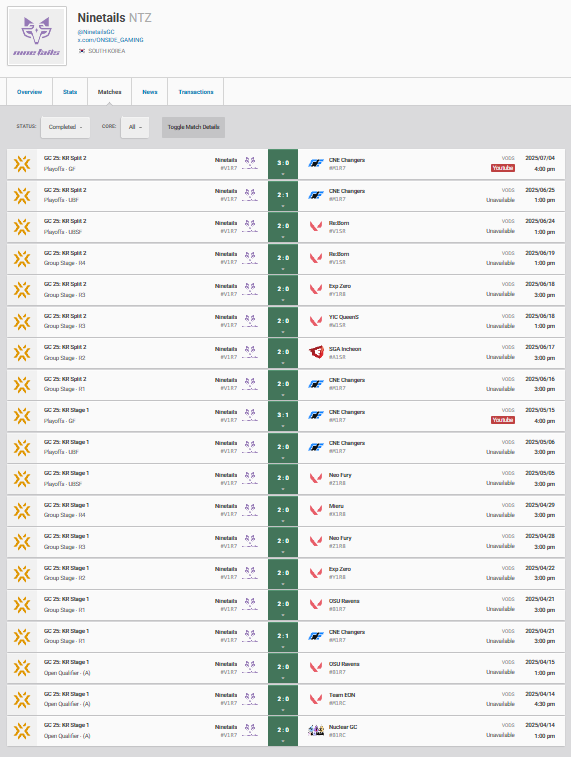The width and height of the screenshot is (571, 757).
Task: Click the Mieru team logo
Action: pos(316,510)
